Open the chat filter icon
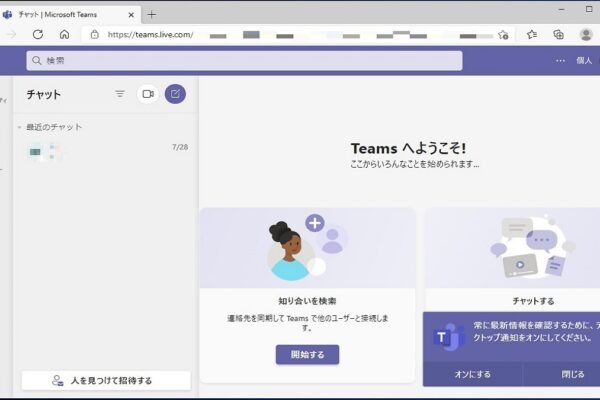Screen dimensions: 600x400 120,94
